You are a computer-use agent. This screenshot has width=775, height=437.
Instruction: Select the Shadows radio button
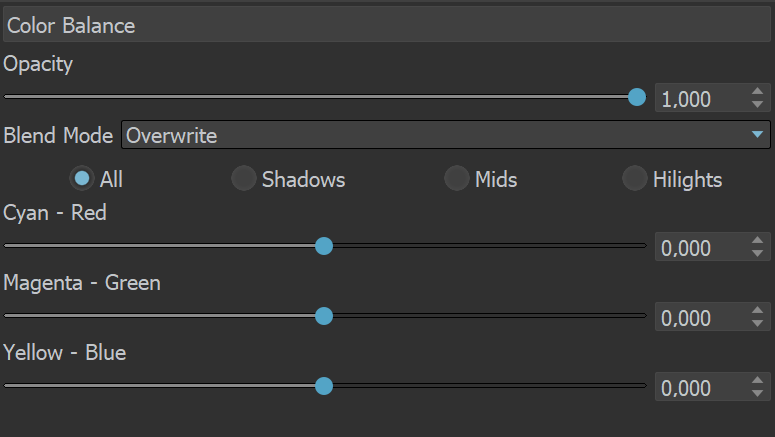244,178
